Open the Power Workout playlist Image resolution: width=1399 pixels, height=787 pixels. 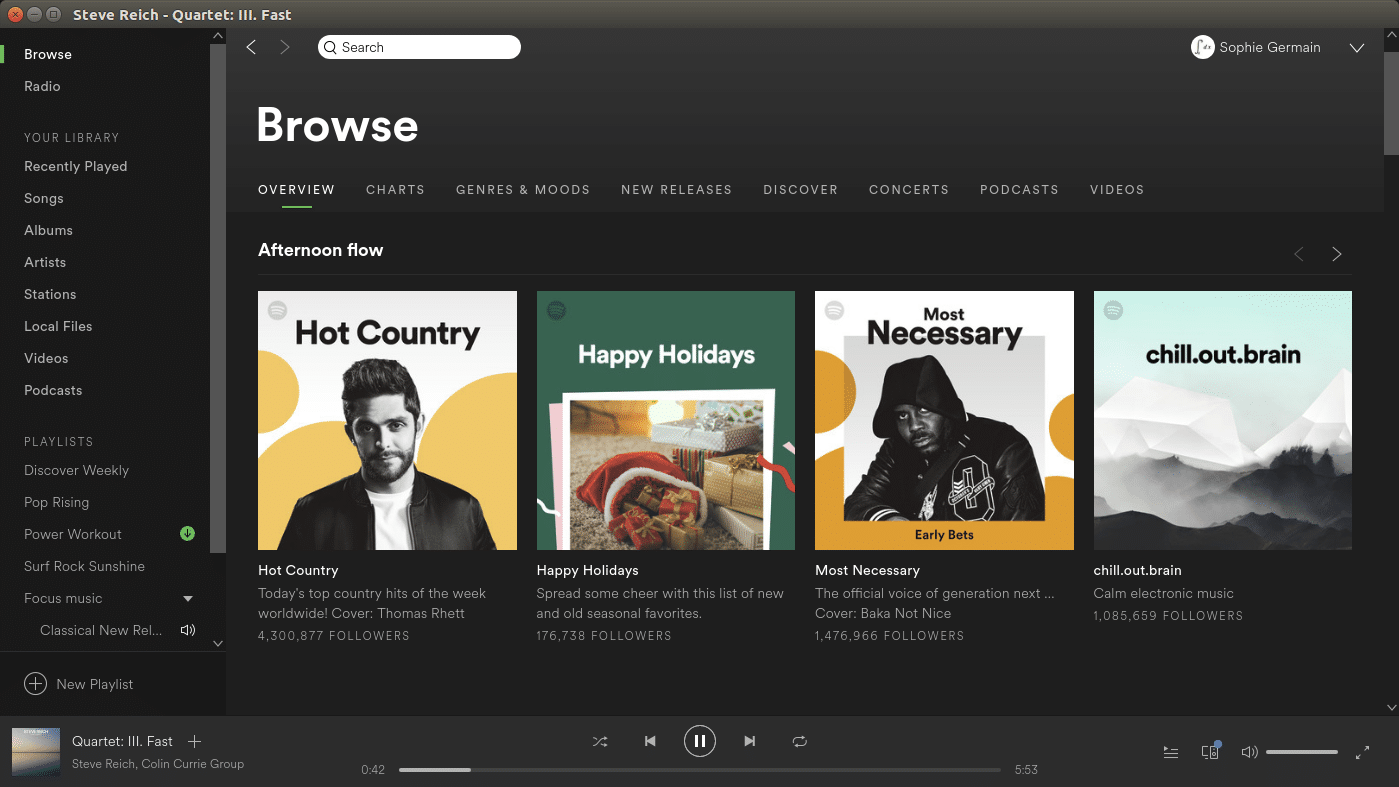[73, 534]
